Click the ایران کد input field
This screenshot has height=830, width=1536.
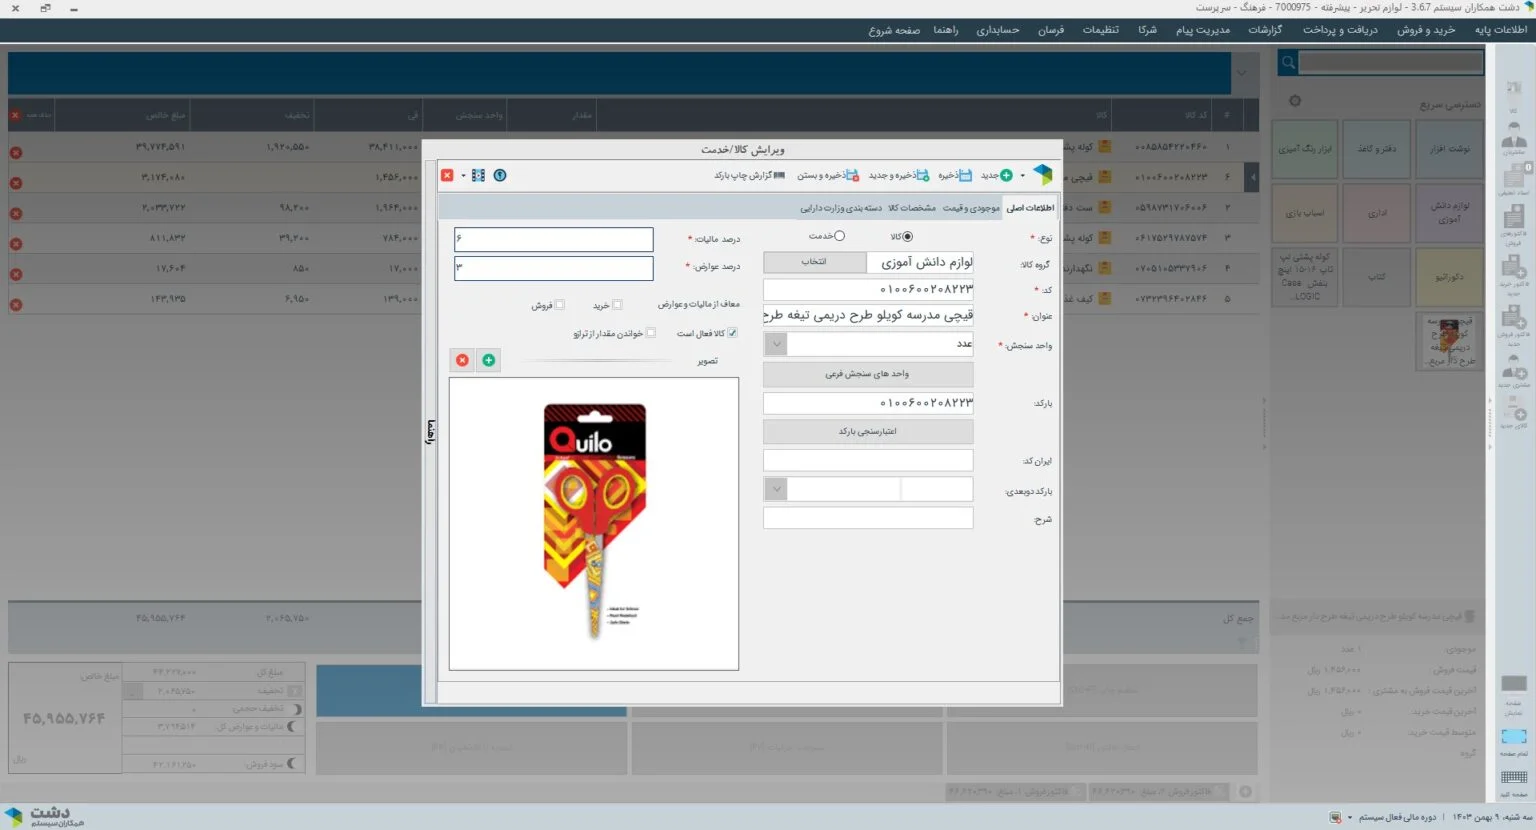point(868,460)
